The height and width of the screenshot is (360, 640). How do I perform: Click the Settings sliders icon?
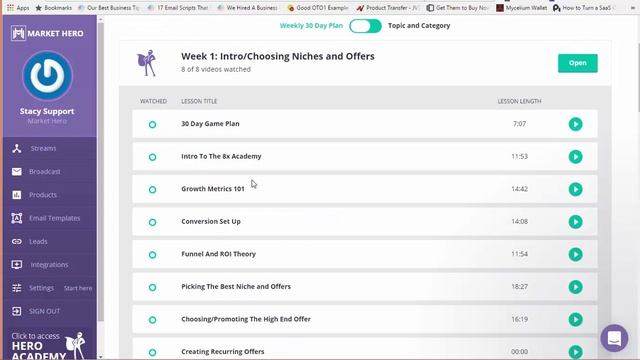click(x=17, y=288)
